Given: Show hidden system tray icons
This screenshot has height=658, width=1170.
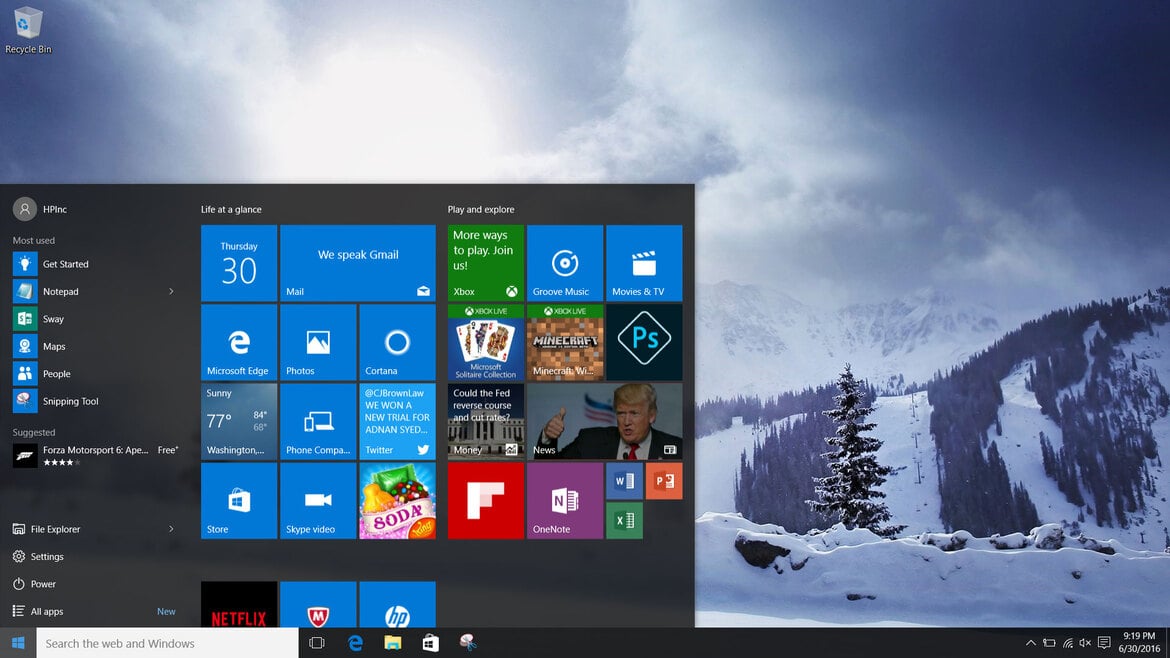Looking at the screenshot, I should click(x=1030, y=643).
